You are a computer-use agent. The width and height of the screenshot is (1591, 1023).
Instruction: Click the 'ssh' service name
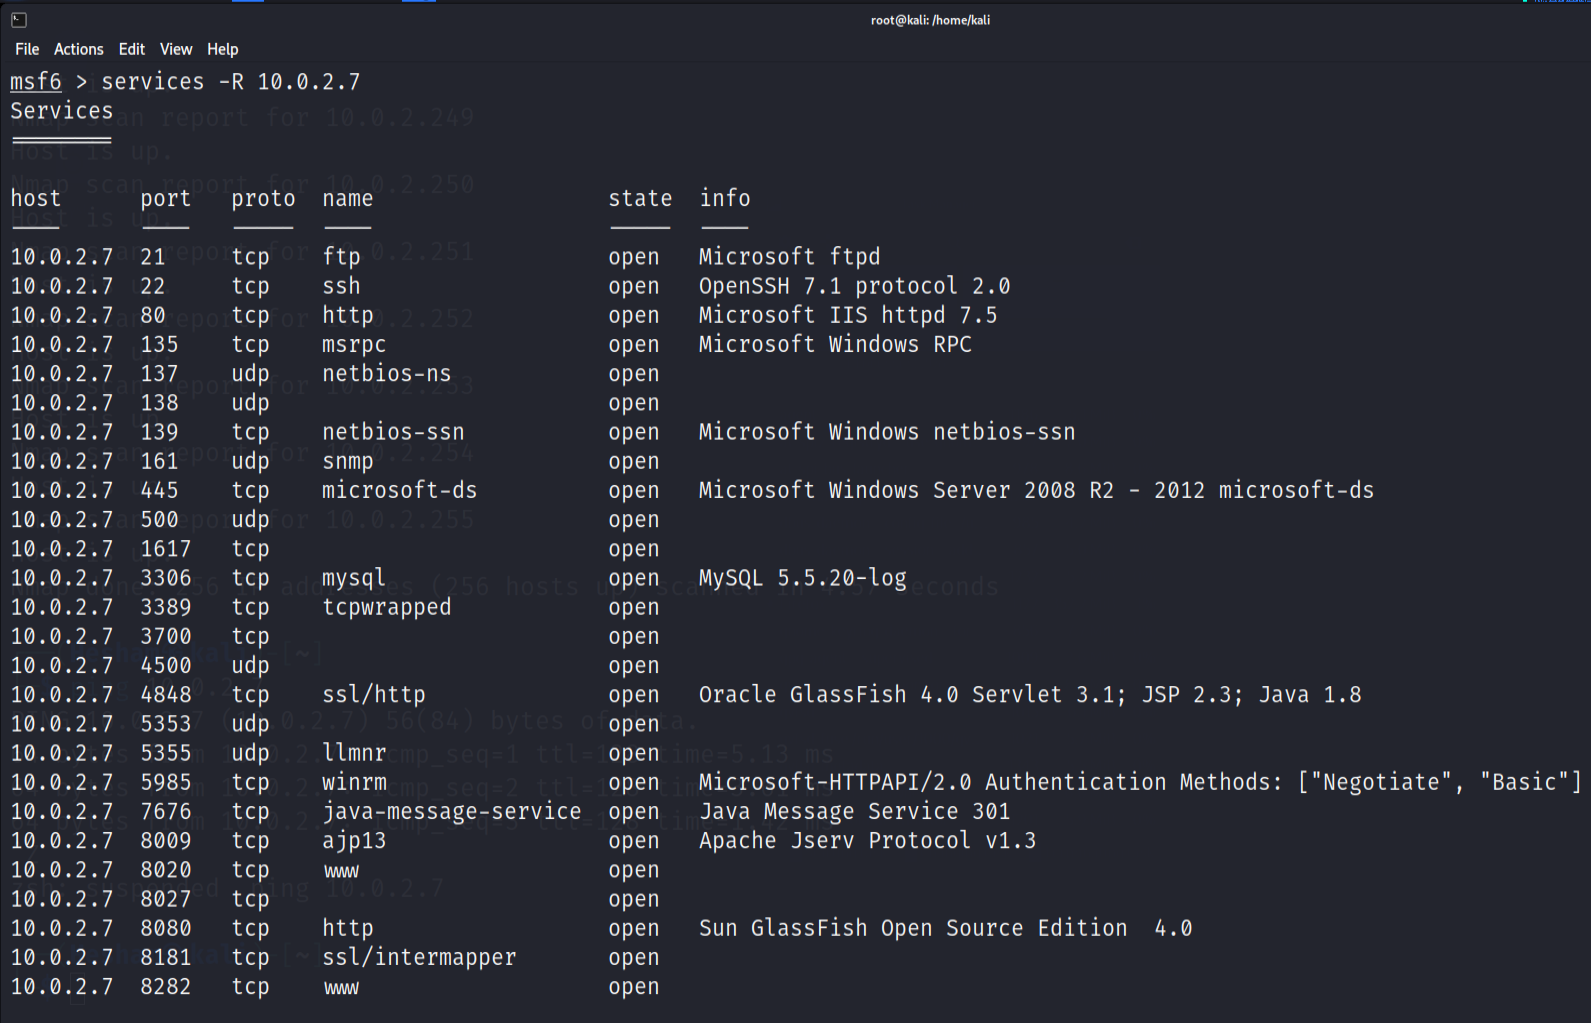(x=342, y=286)
